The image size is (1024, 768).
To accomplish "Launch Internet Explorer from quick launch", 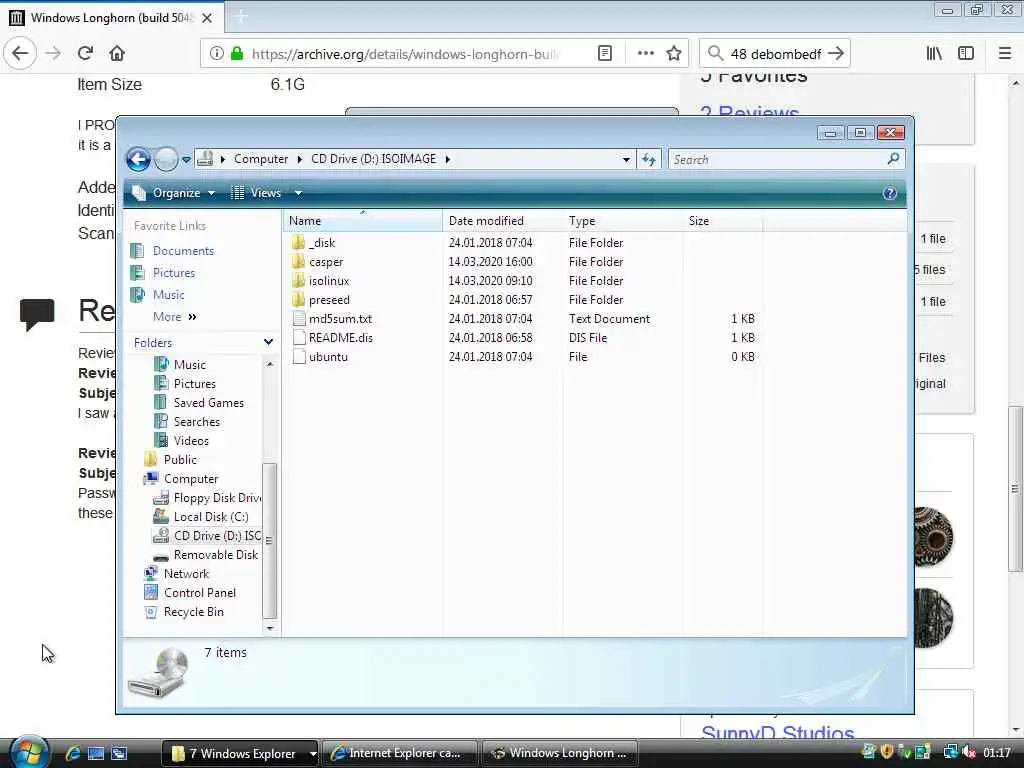I will pos(72,753).
